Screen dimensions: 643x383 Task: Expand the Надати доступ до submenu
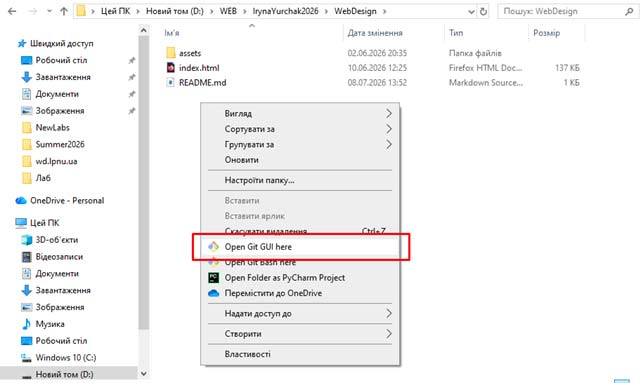tap(300, 314)
